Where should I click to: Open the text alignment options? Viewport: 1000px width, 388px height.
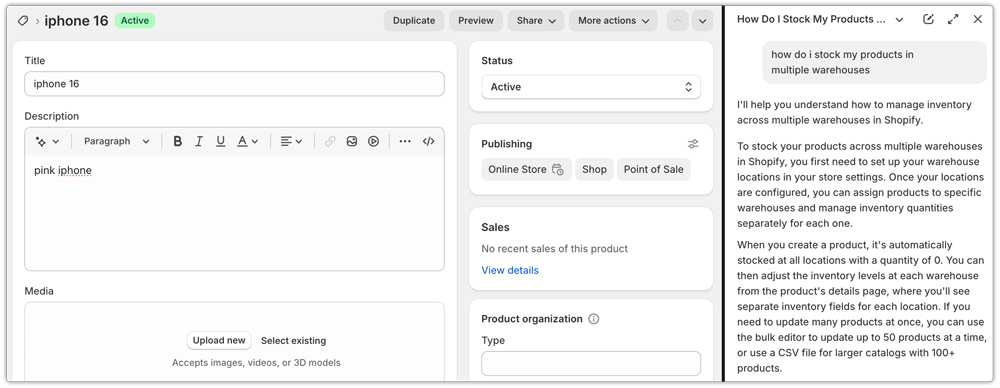click(291, 141)
